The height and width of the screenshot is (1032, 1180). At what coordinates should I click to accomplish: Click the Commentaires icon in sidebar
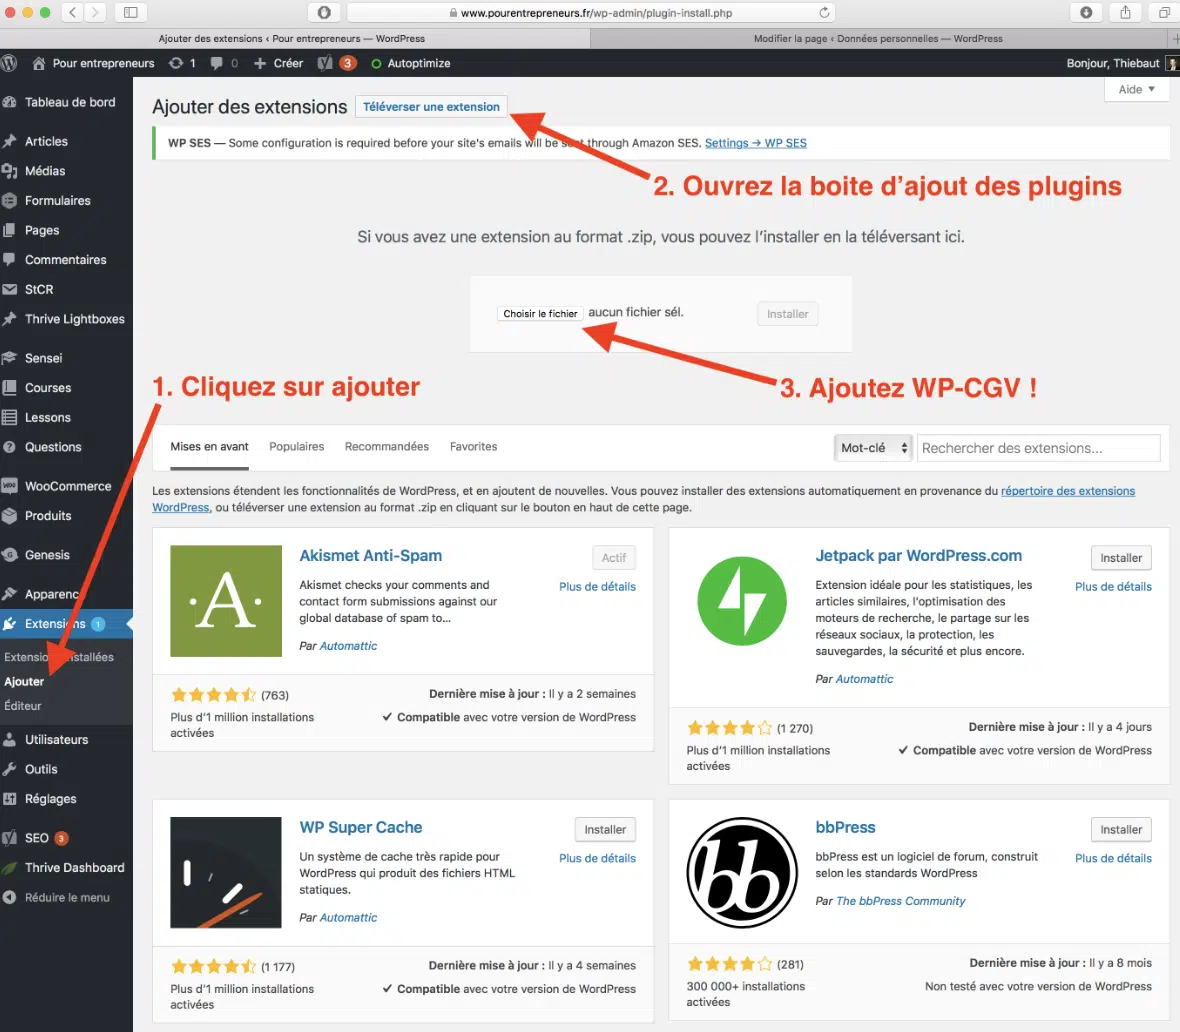pos(10,260)
